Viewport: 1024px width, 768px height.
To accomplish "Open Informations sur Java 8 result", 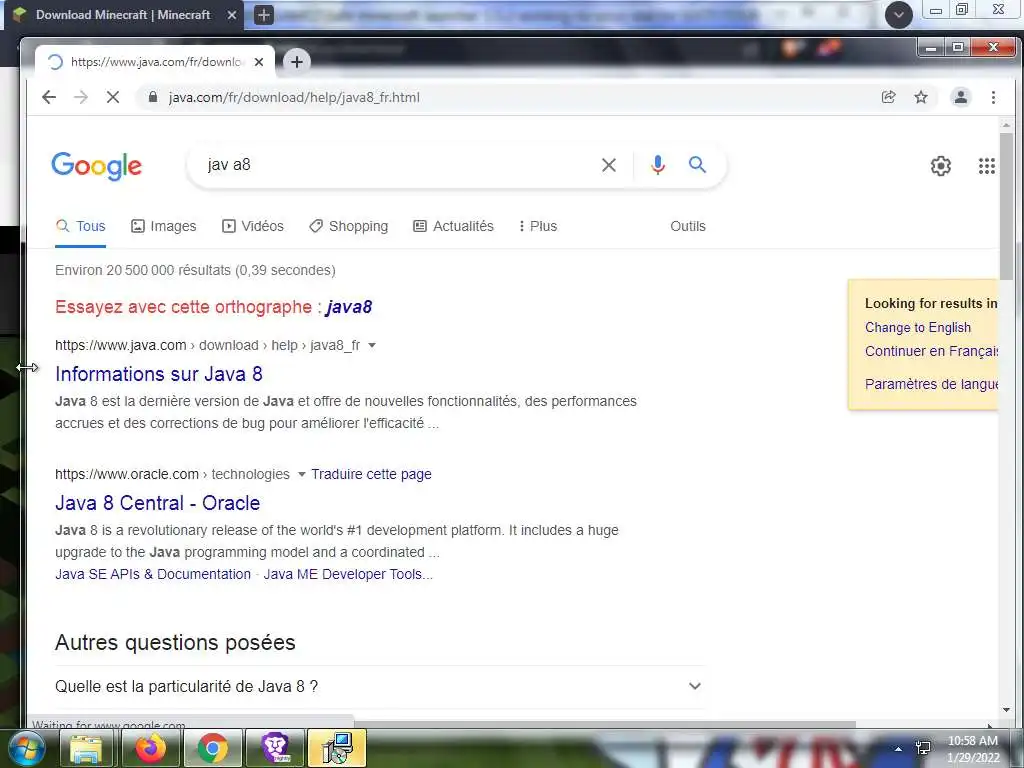I will point(159,374).
